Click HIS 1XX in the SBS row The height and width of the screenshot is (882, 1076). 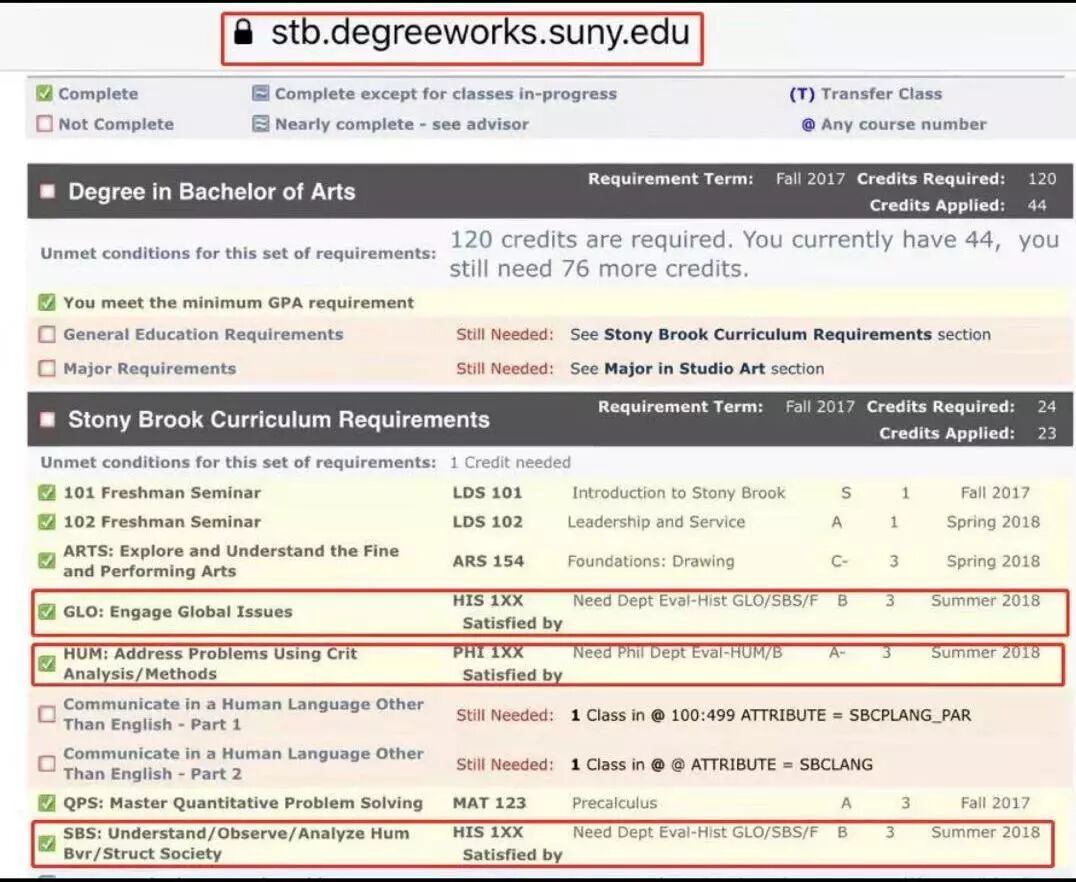[x=487, y=833]
